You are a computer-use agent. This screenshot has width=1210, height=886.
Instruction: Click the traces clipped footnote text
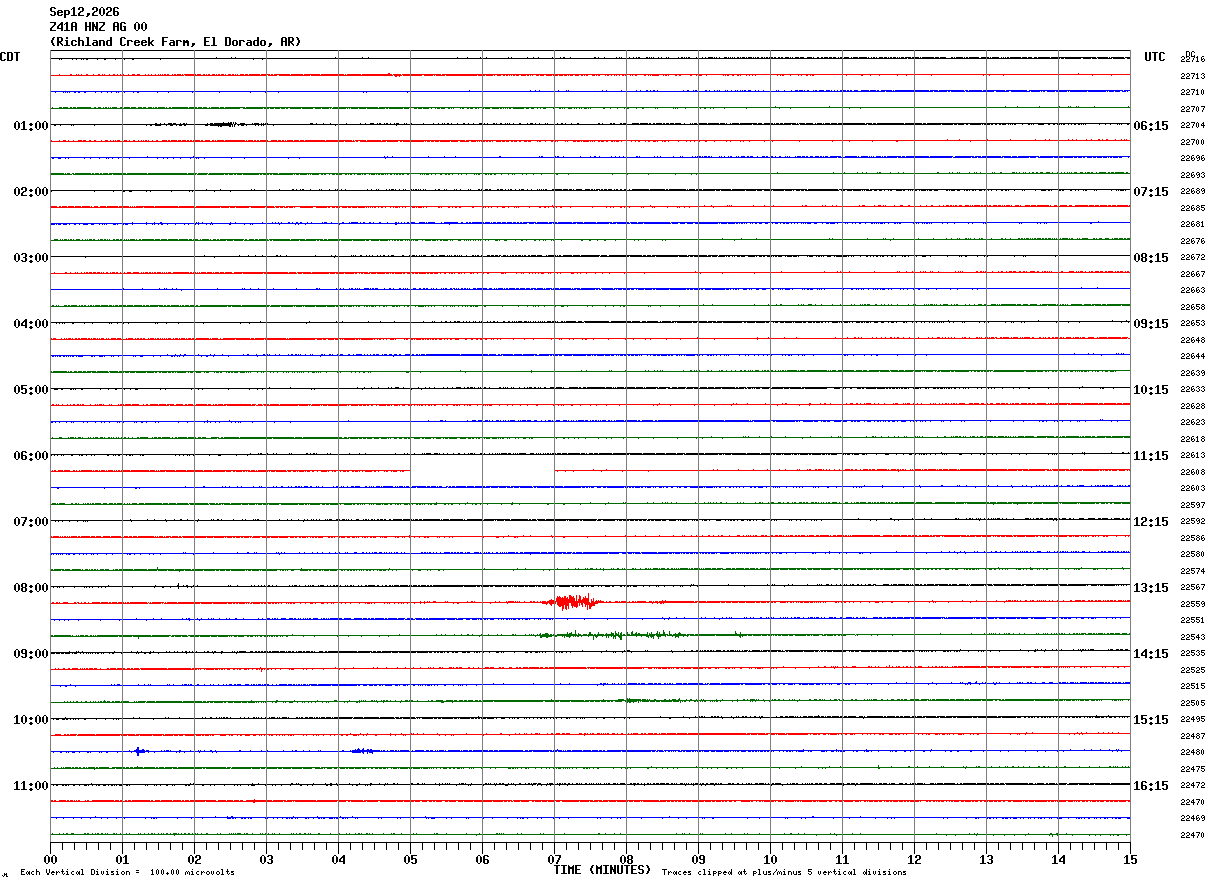(x=784, y=873)
